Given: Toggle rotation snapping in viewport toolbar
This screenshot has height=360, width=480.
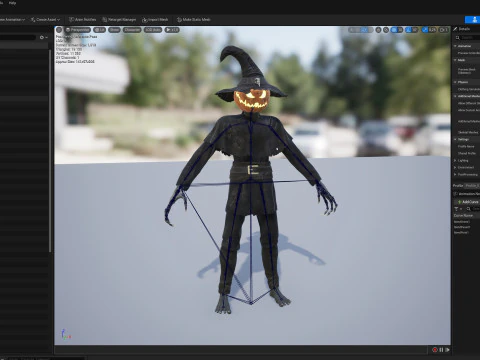Looking at the screenshot, I should [x=408, y=30].
